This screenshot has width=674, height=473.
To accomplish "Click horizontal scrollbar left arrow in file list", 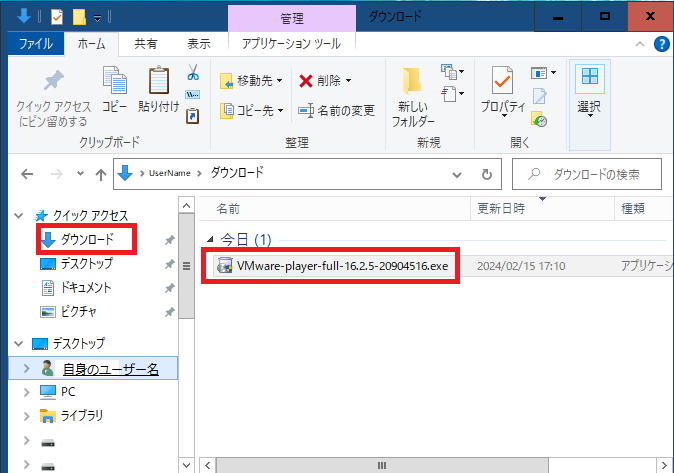I will click(x=208, y=466).
